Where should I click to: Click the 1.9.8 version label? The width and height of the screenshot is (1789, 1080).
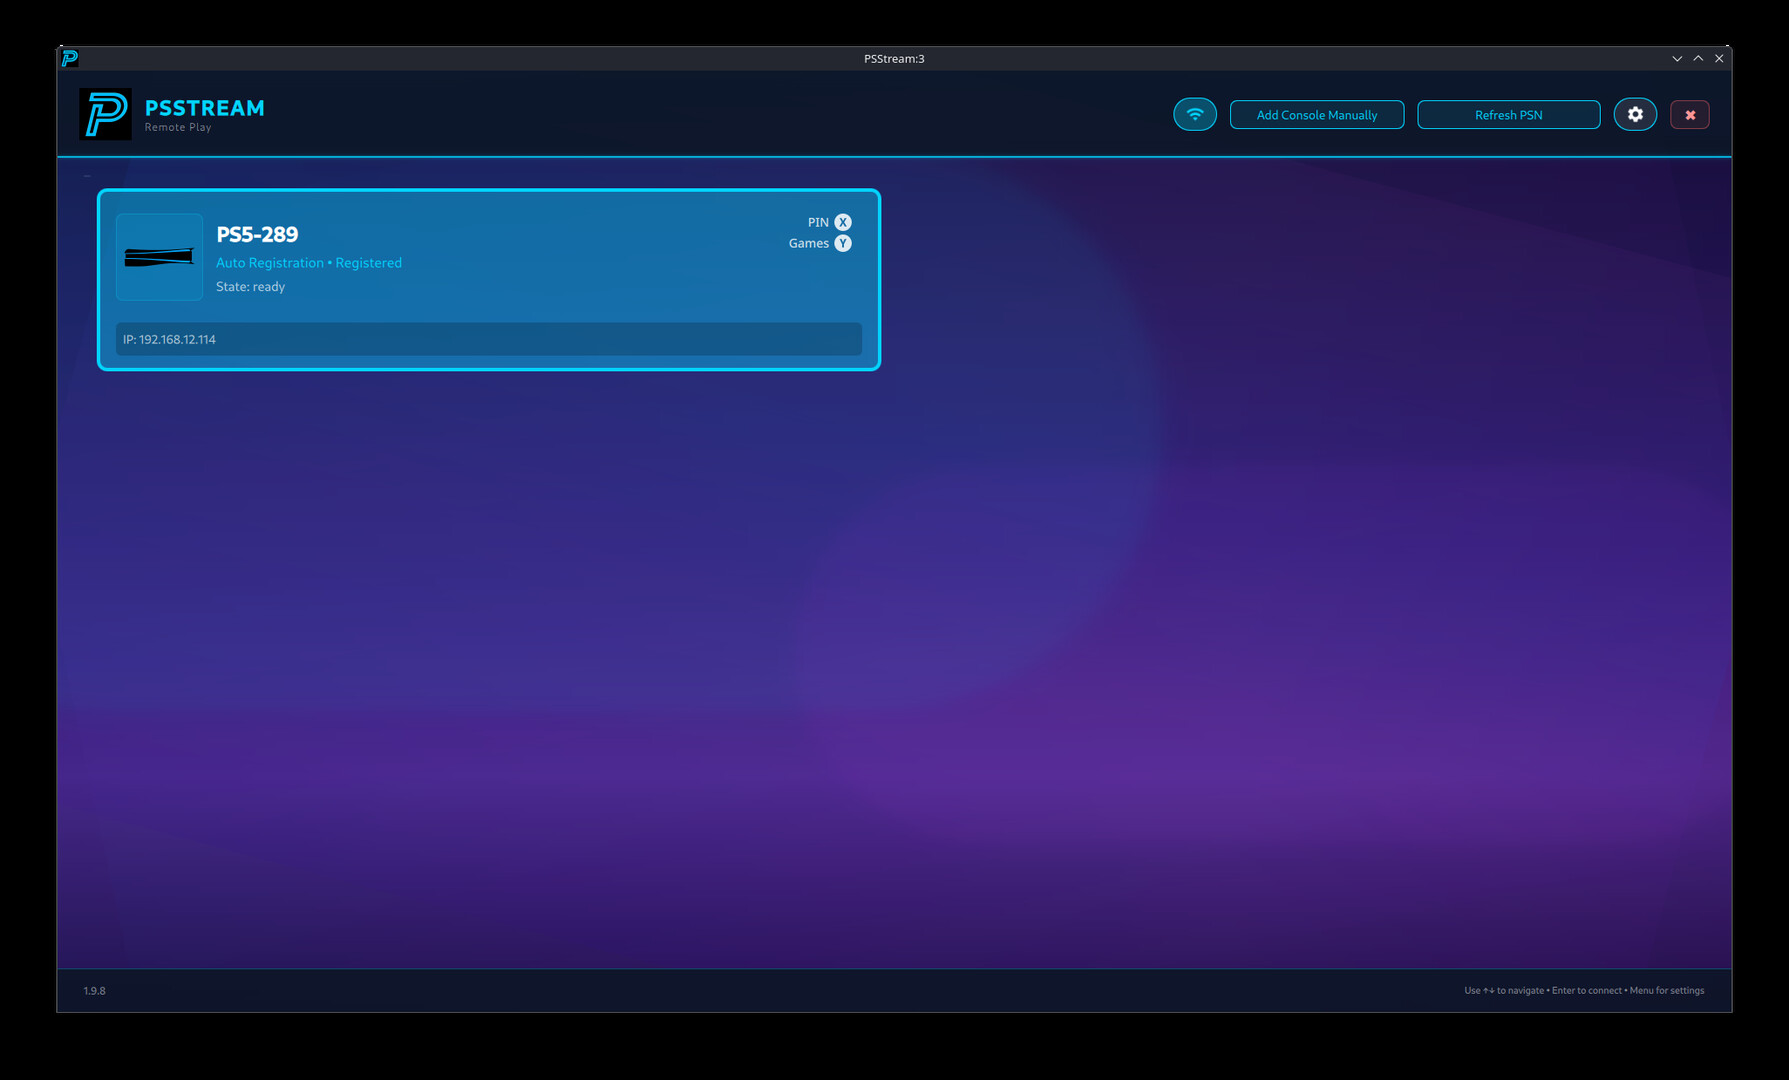[94, 990]
